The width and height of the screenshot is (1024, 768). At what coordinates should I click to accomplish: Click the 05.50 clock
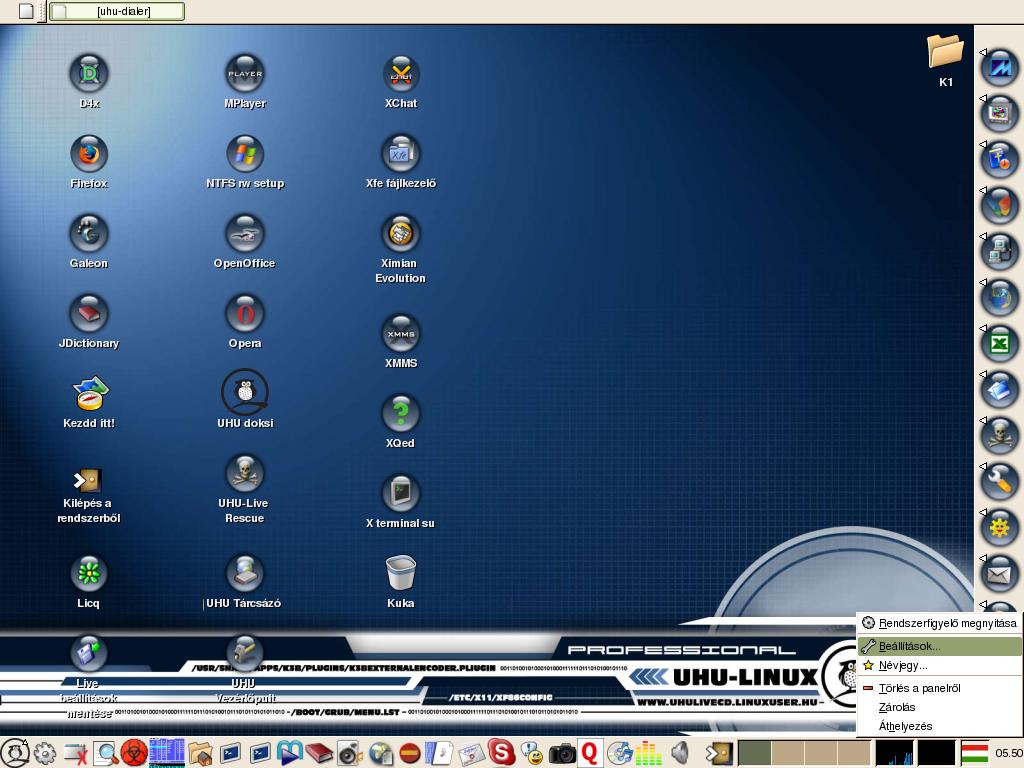pos(1008,753)
